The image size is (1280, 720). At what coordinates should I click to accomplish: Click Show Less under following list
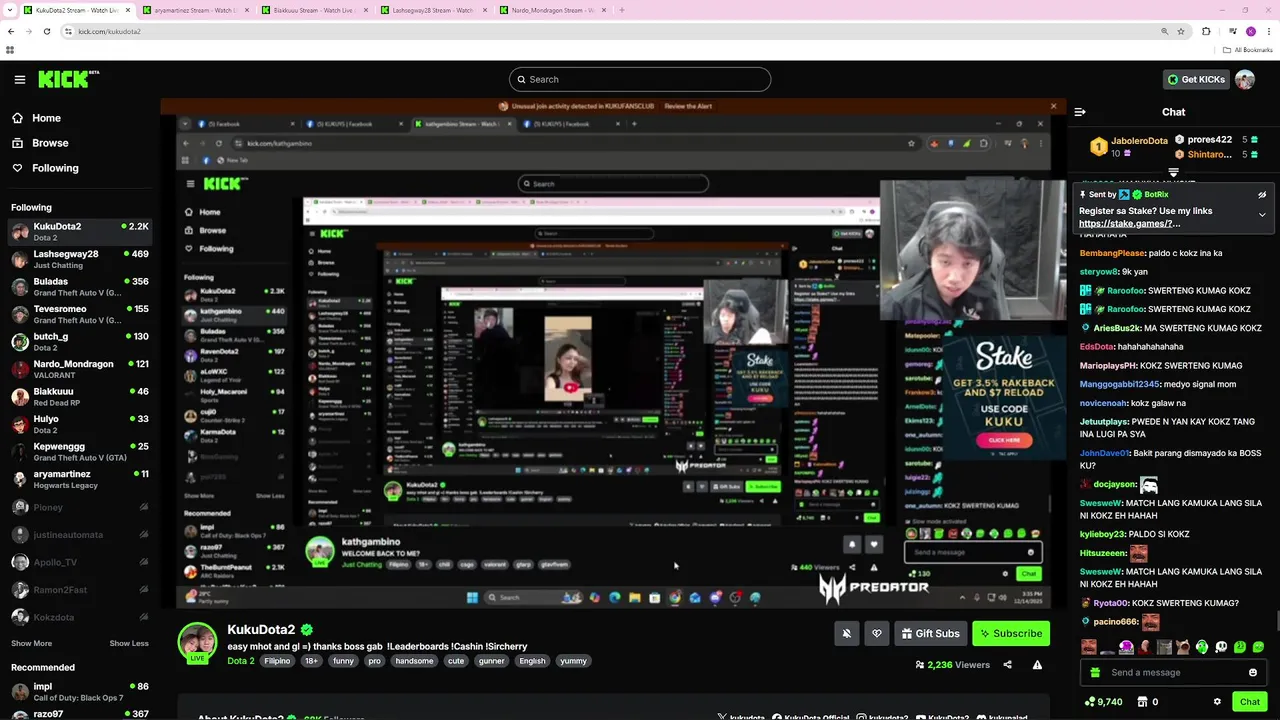coord(129,644)
